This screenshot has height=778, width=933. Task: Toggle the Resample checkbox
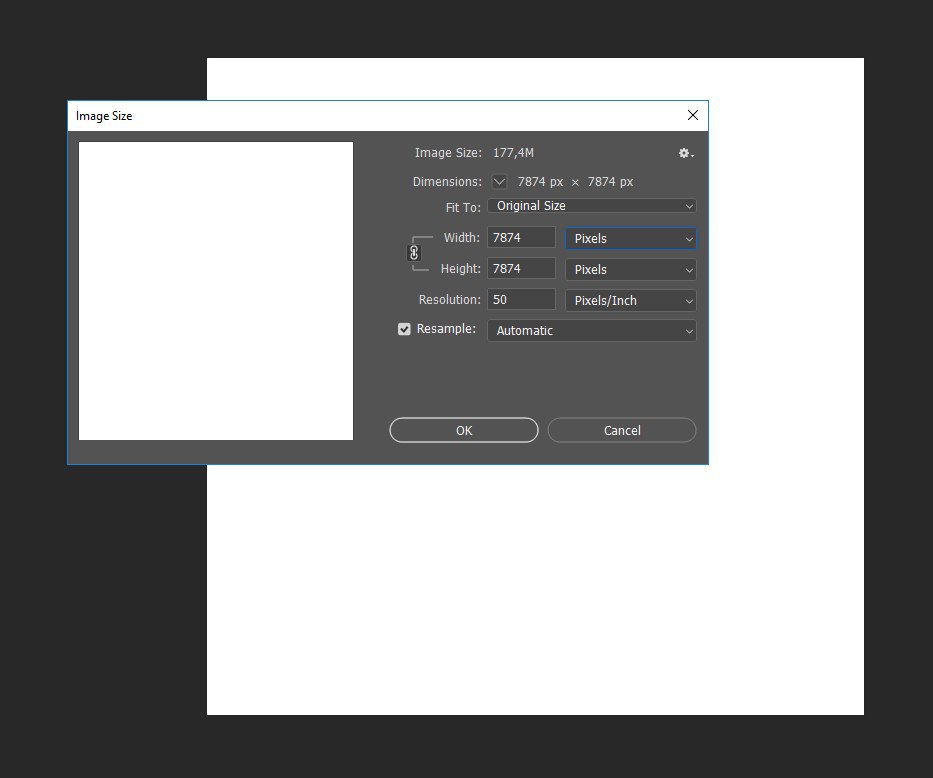[404, 329]
